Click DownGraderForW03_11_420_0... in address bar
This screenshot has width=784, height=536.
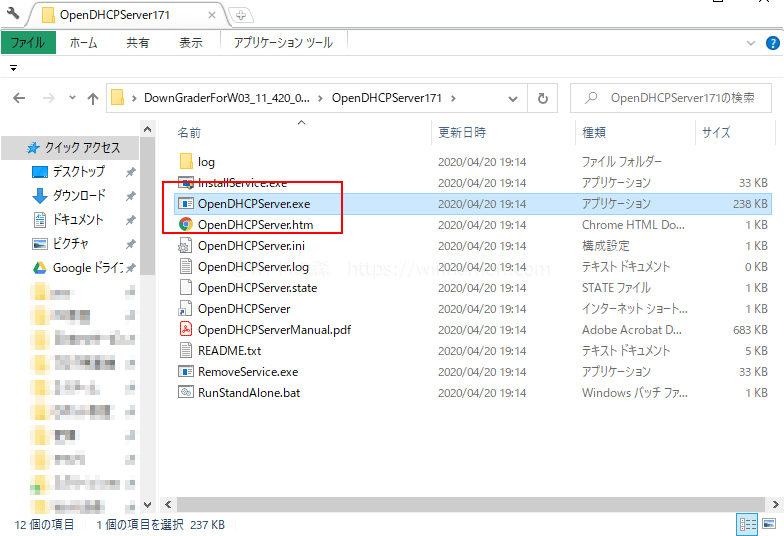coord(226,98)
